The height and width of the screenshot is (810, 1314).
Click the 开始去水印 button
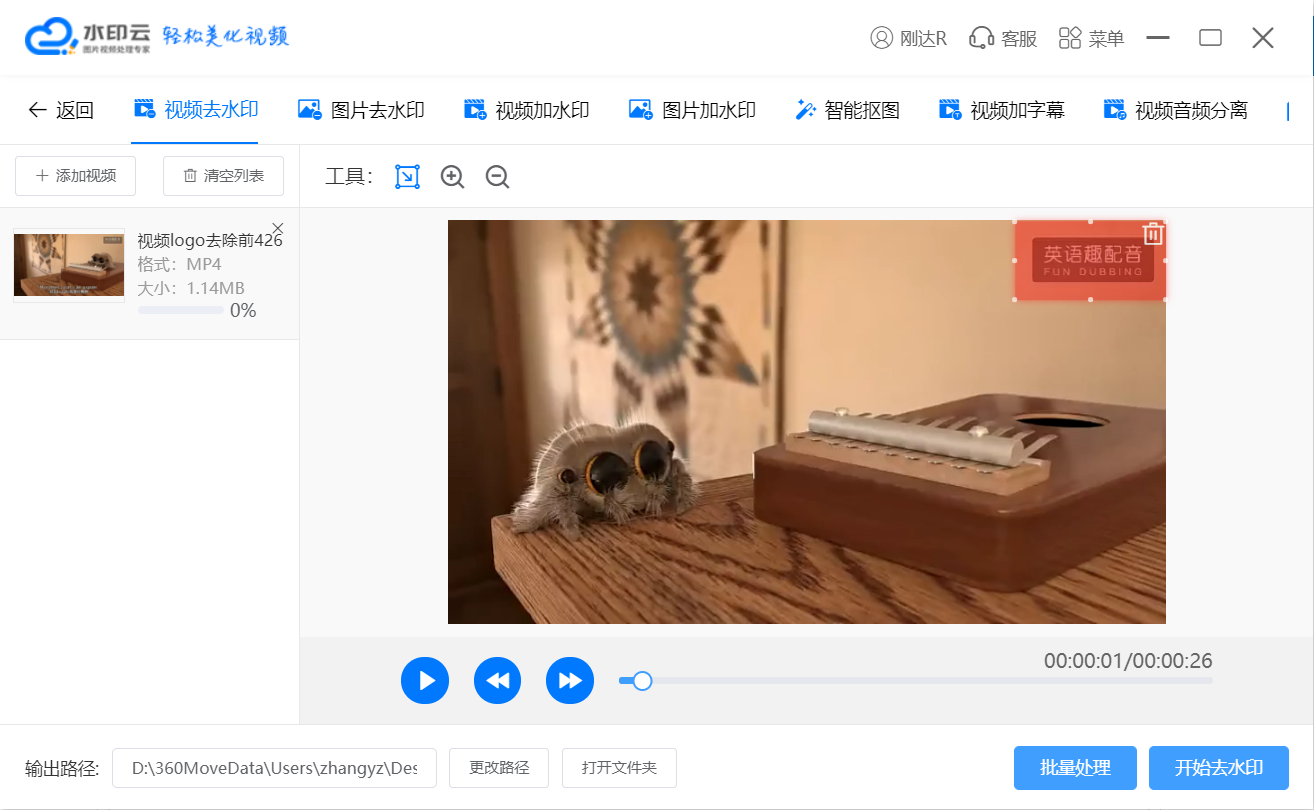(x=1218, y=768)
